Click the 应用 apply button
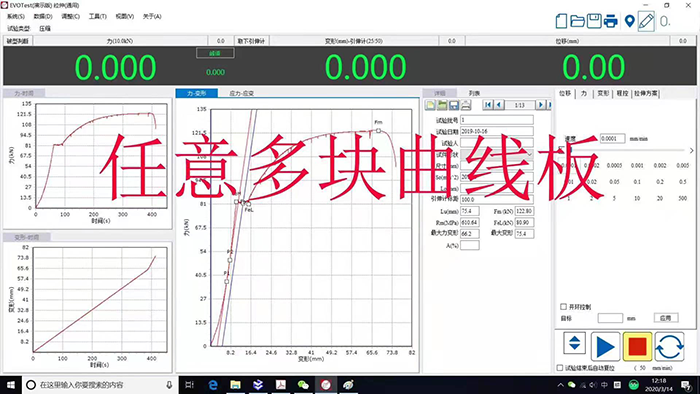Image resolution: width=700 pixels, height=394 pixels. [666, 318]
